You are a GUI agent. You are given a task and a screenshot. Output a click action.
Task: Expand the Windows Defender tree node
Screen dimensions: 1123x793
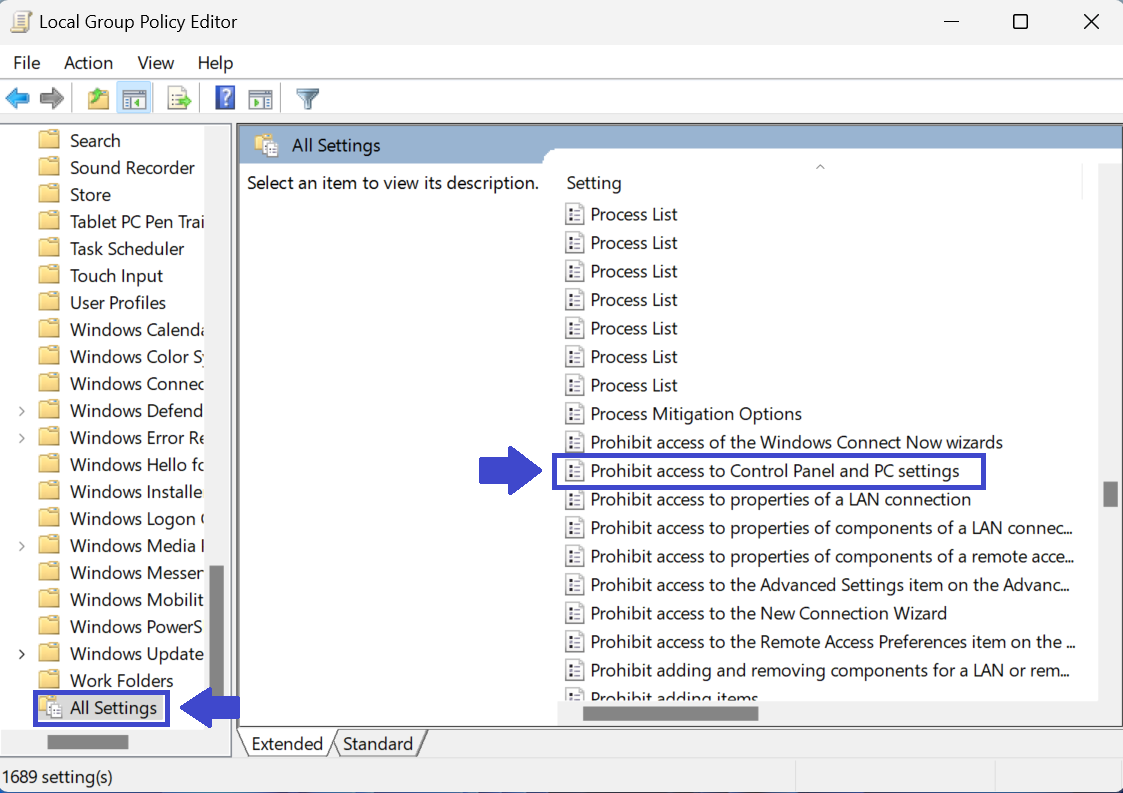[22, 411]
